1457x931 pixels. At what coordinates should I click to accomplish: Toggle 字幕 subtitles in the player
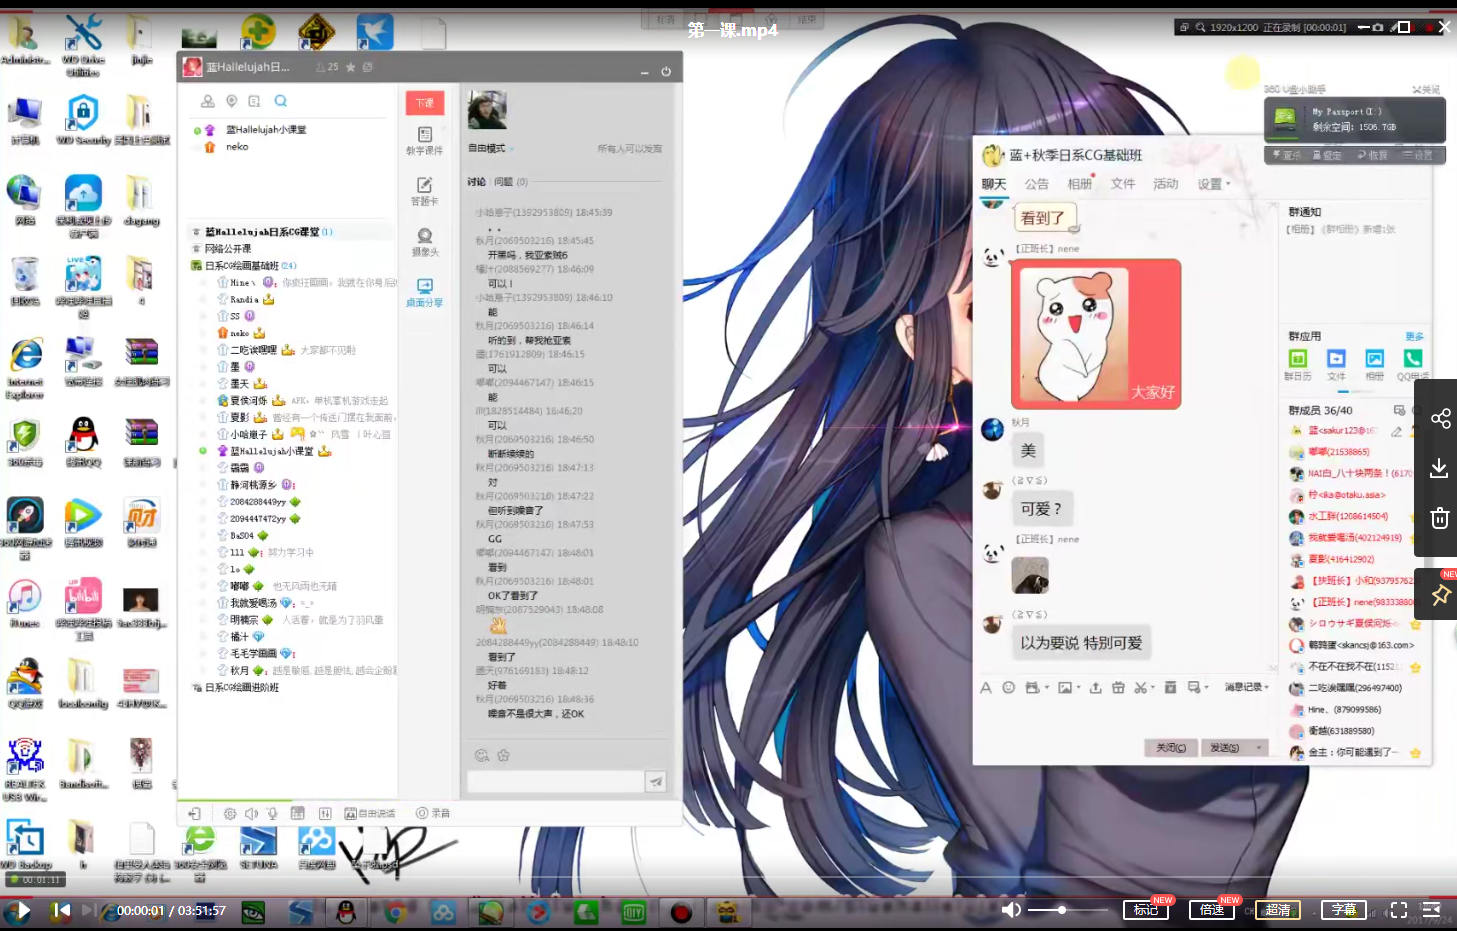coord(1343,910)
